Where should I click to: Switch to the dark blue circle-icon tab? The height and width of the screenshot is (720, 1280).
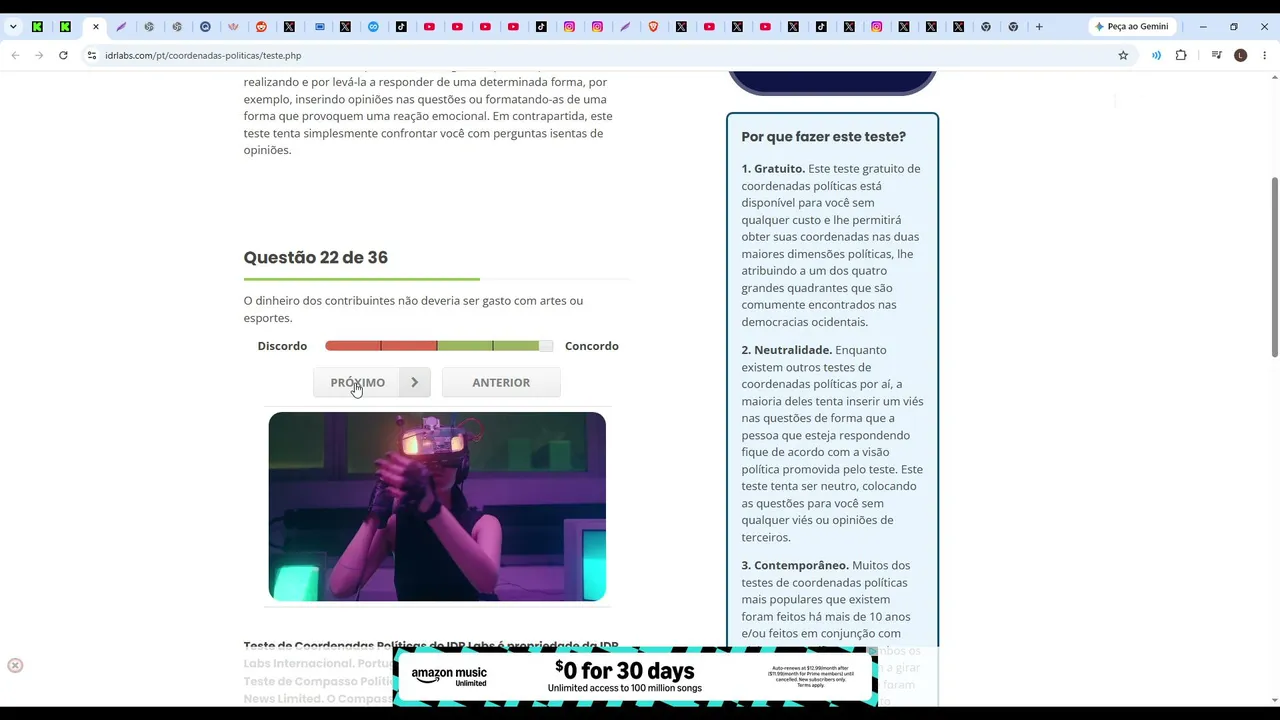pos(205,27)
